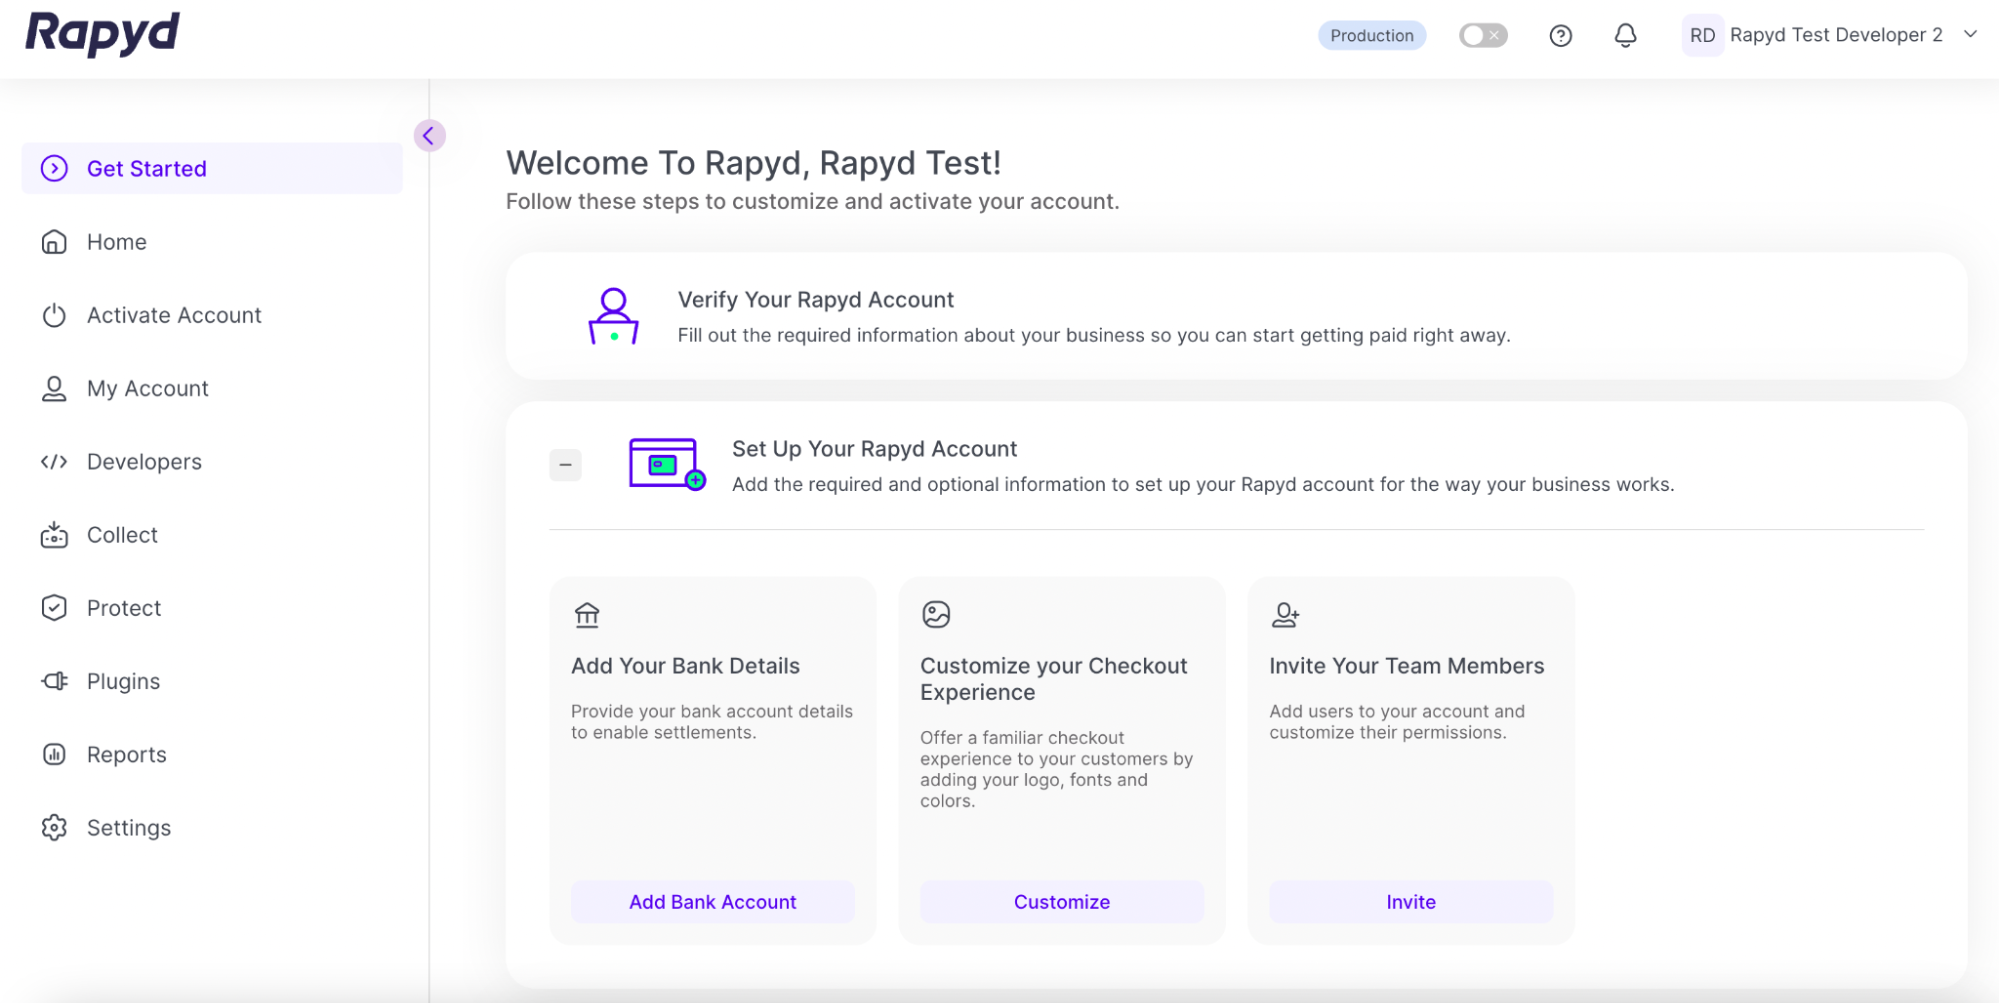
Task: Collapse the sidebar with purple chevron
Action: tap(429, 136)
